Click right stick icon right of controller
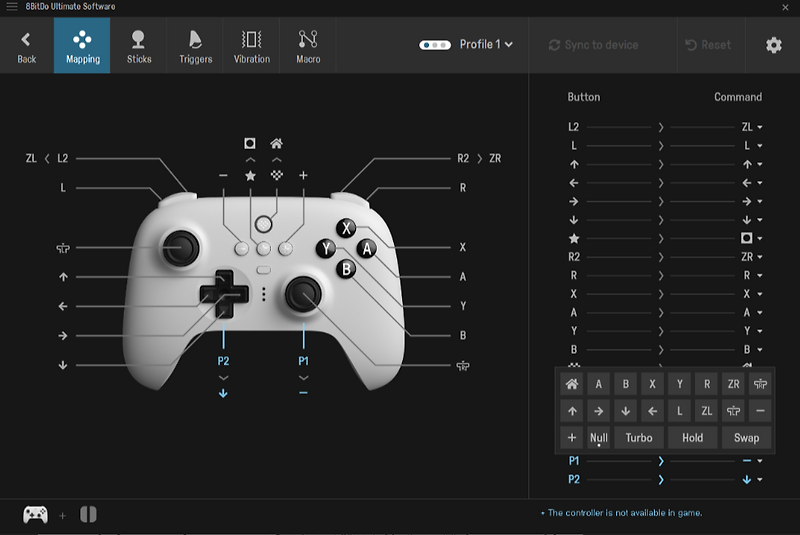Image resolution: width=800 pixels, height=535 pixels. 463,366
